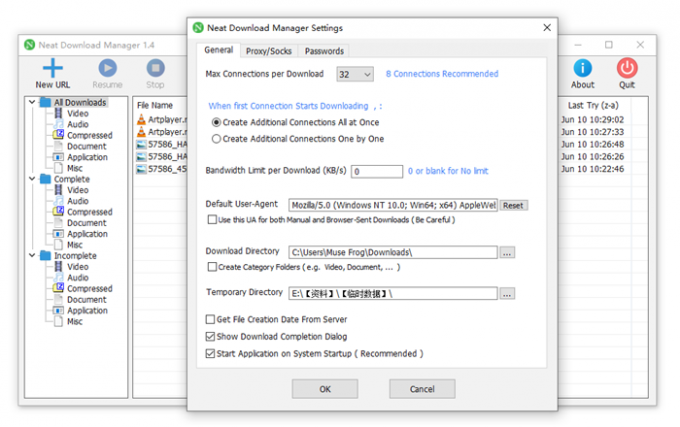Screen dimensions: 680x427
Task: Click the Temporary Directory path field
Action: 393,293
